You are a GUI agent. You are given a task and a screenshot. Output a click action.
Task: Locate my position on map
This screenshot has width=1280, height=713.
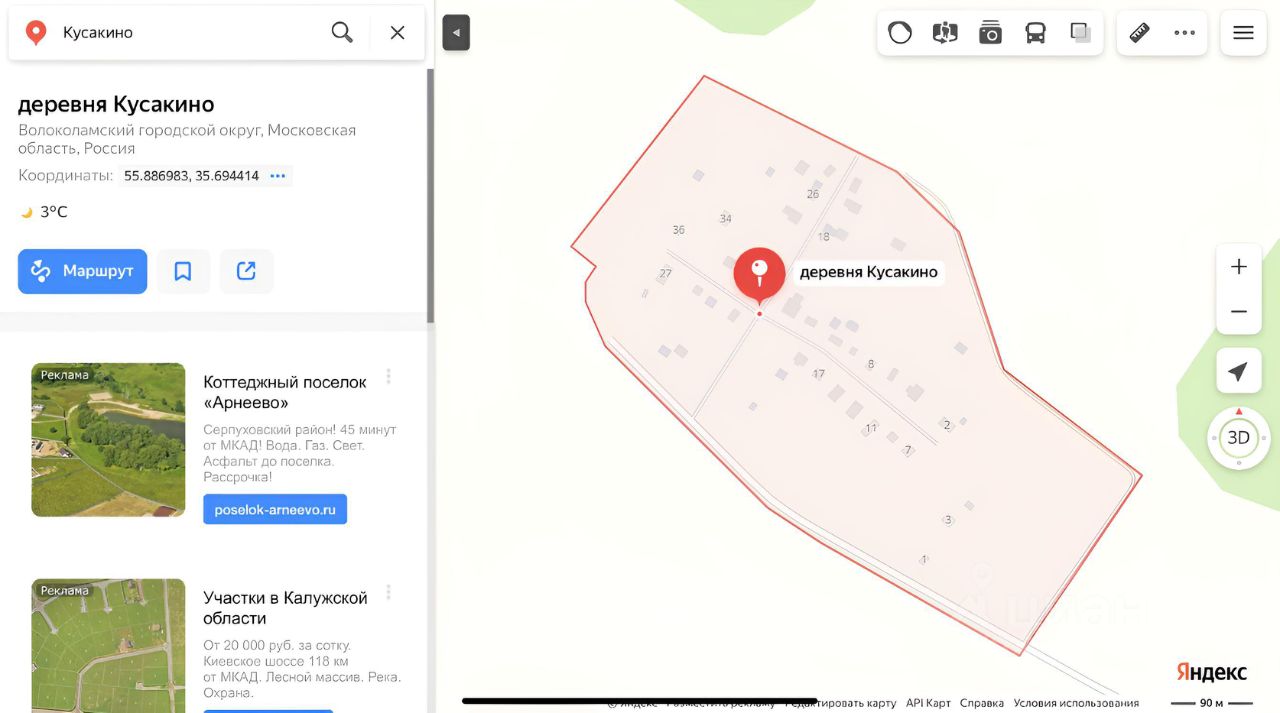tap(1238, 372)
